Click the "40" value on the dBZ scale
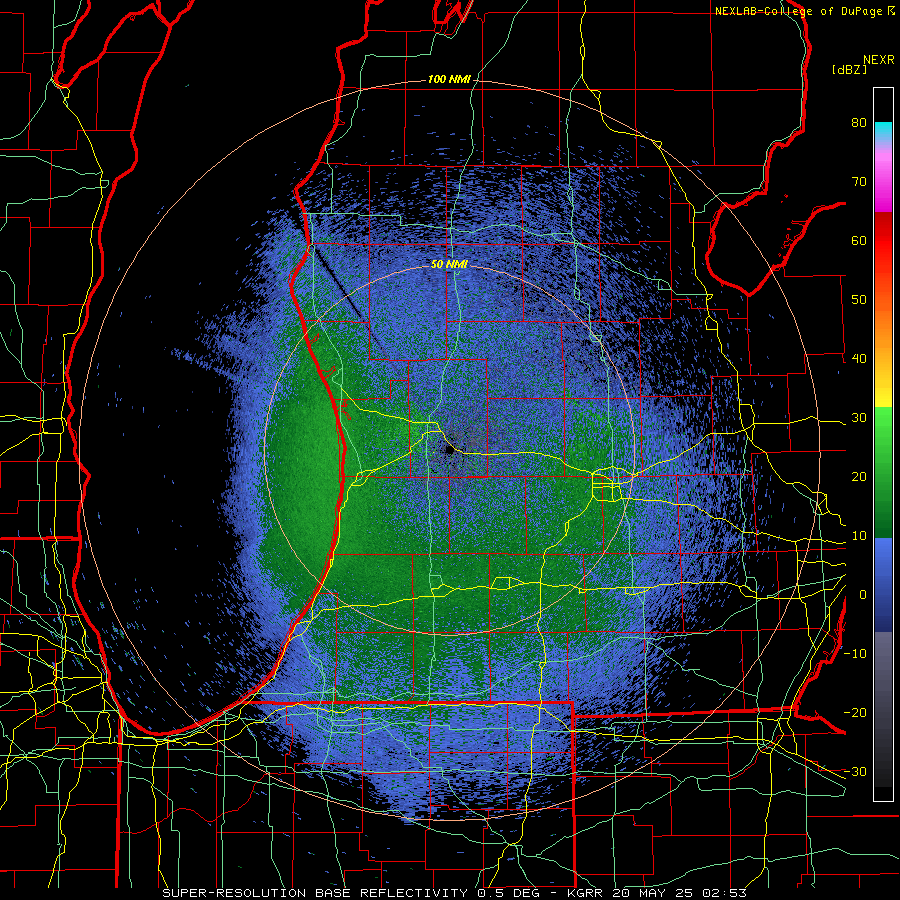This screenshot has height=900, width=900. [x=859, y=359]
